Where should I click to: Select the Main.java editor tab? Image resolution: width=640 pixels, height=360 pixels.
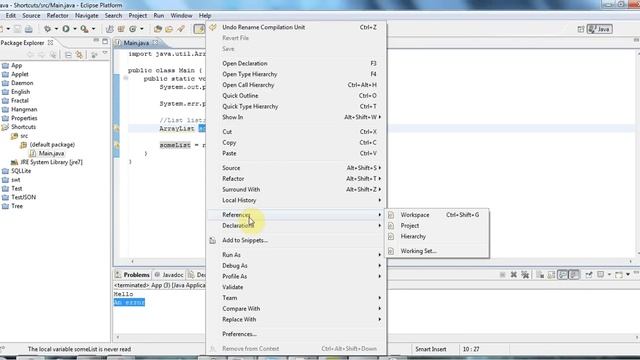coord(136,43)
